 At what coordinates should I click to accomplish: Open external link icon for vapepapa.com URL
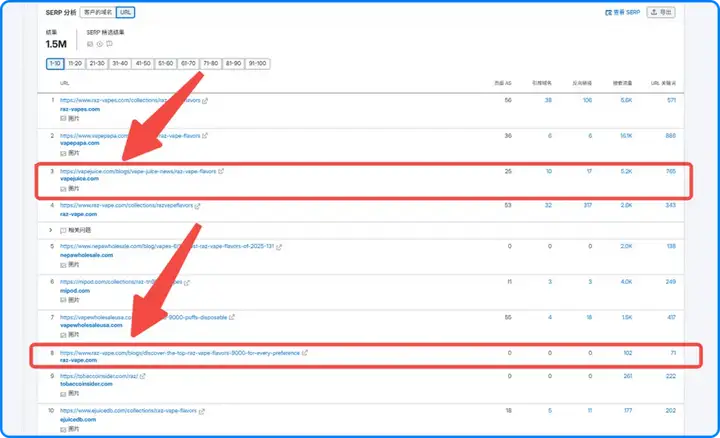point(205,136)
